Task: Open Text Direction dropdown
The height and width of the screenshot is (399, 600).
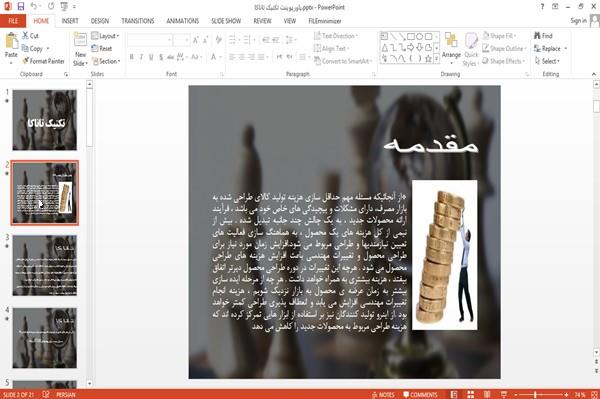Action: click(336, 36)
